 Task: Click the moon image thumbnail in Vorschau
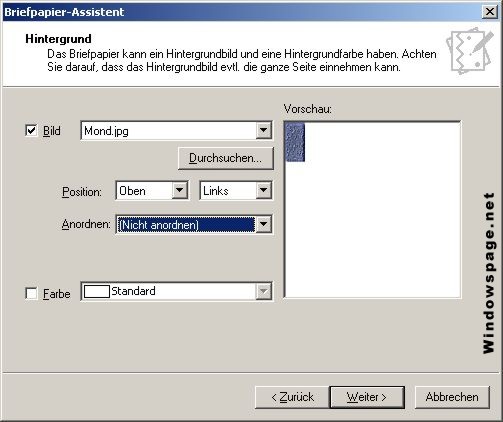click(295, 142)
